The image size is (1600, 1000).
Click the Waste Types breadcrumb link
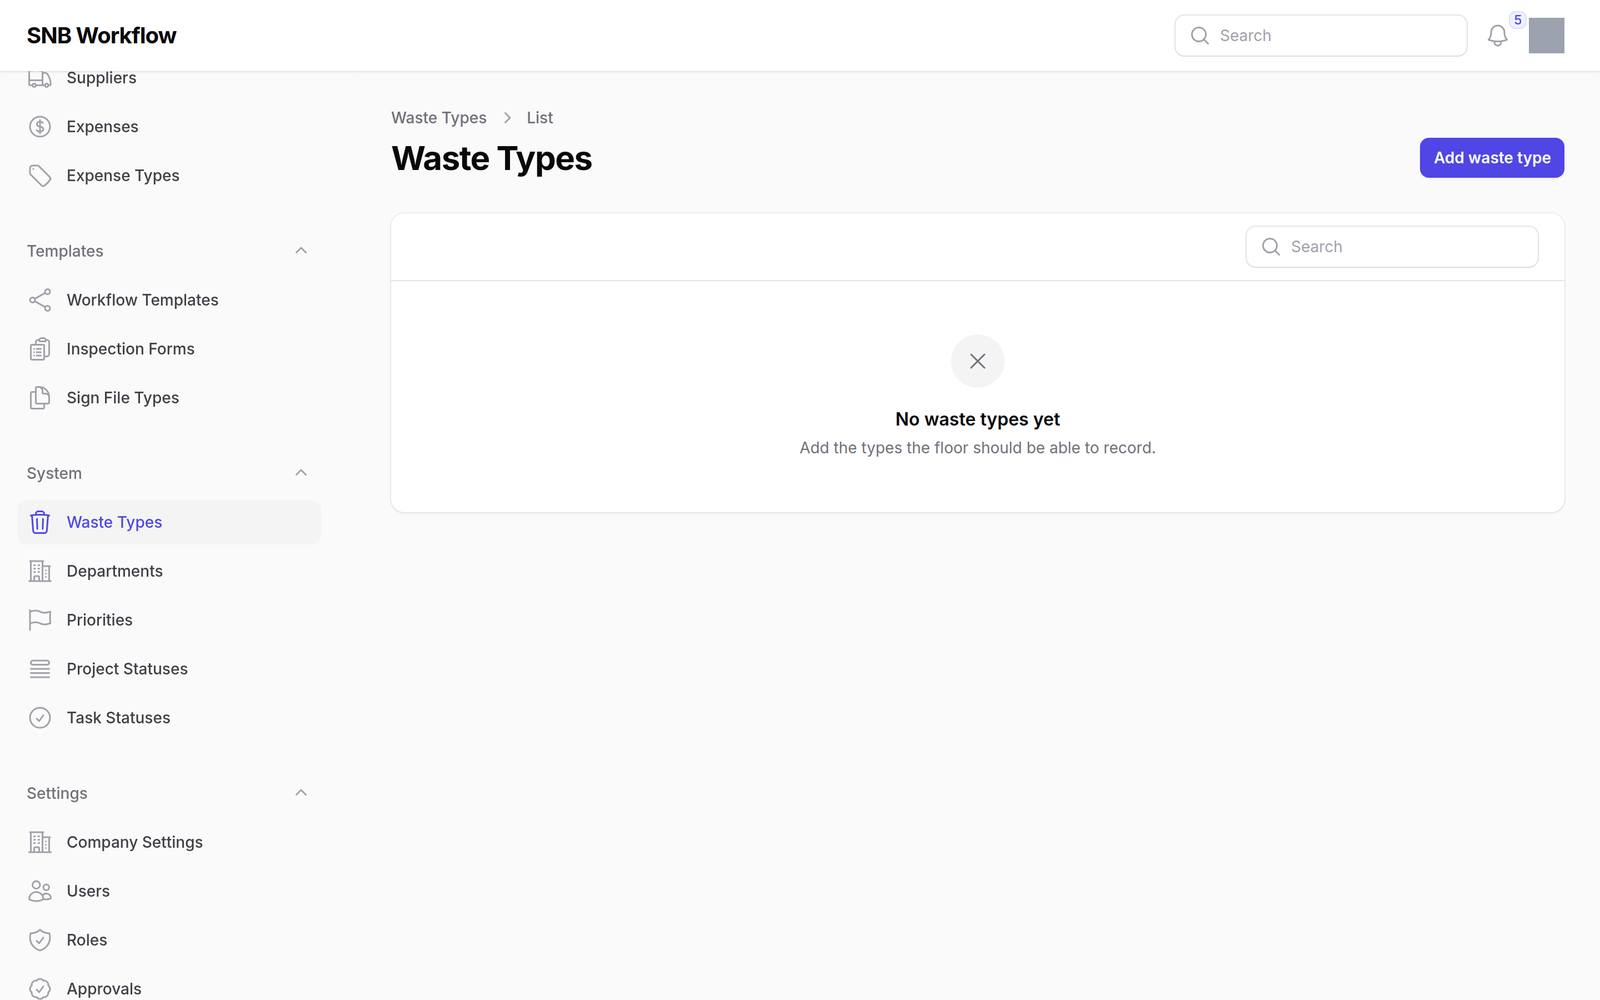[x=439, y=118]
